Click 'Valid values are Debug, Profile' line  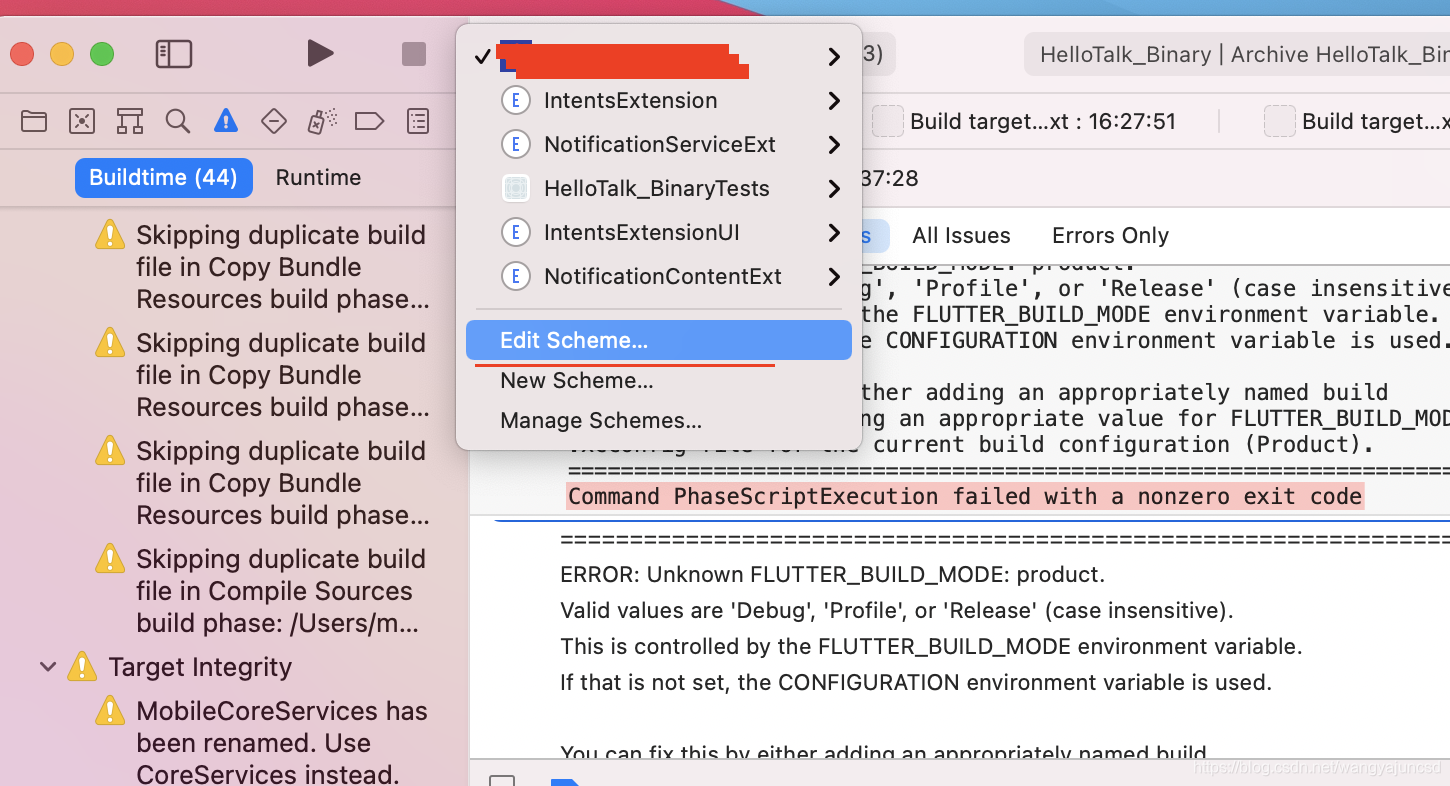897,611
